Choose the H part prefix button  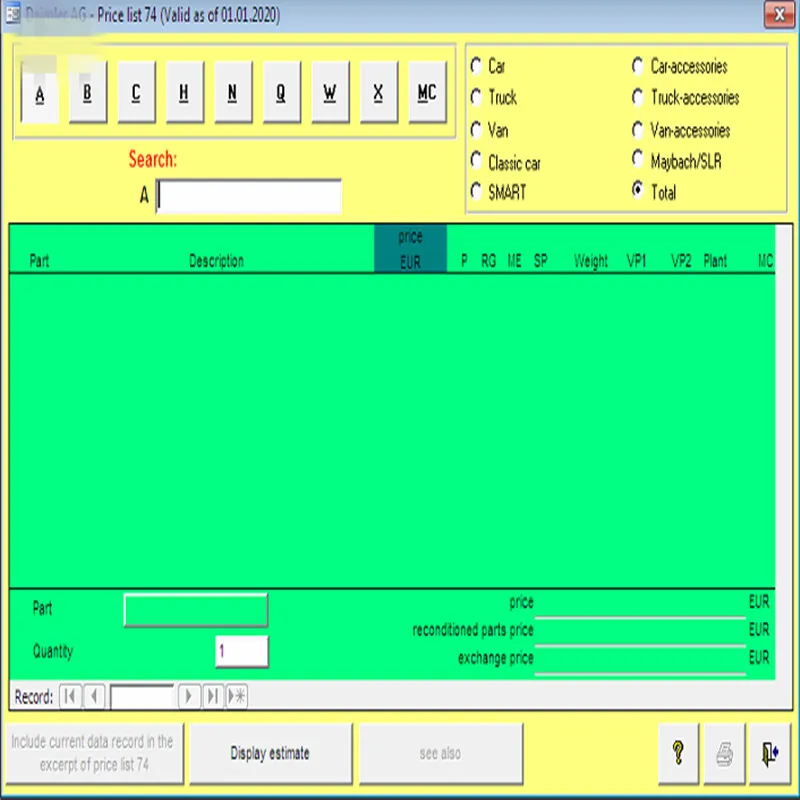coord(185,92)
